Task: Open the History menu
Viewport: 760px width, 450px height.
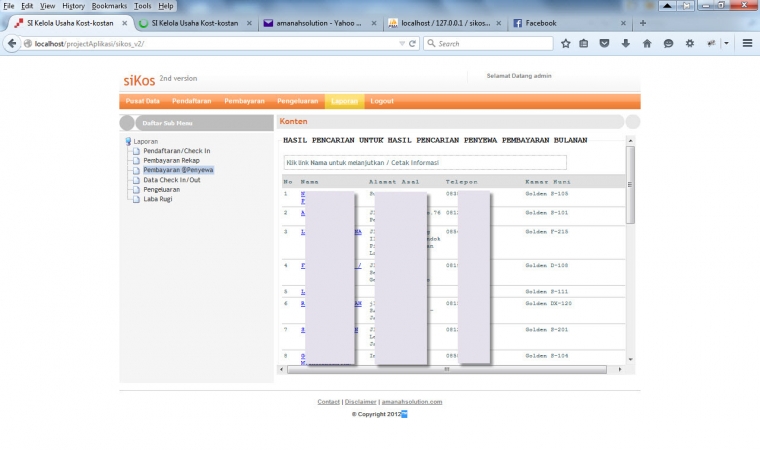Action: tap(73, 6)
